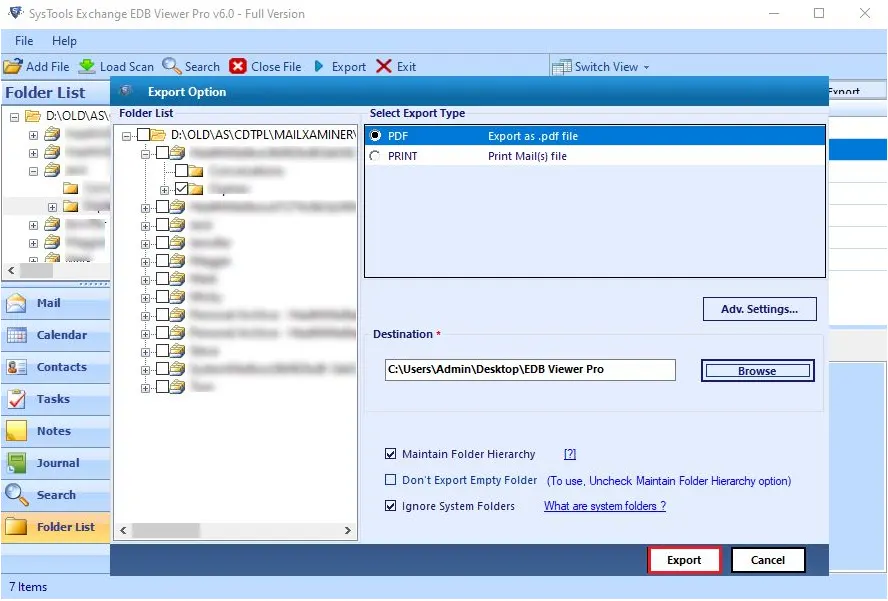The height and width of the screenshot is (601, 888).
Task: Open the Calendar icon in sidebar
Action: coord(16,335)
